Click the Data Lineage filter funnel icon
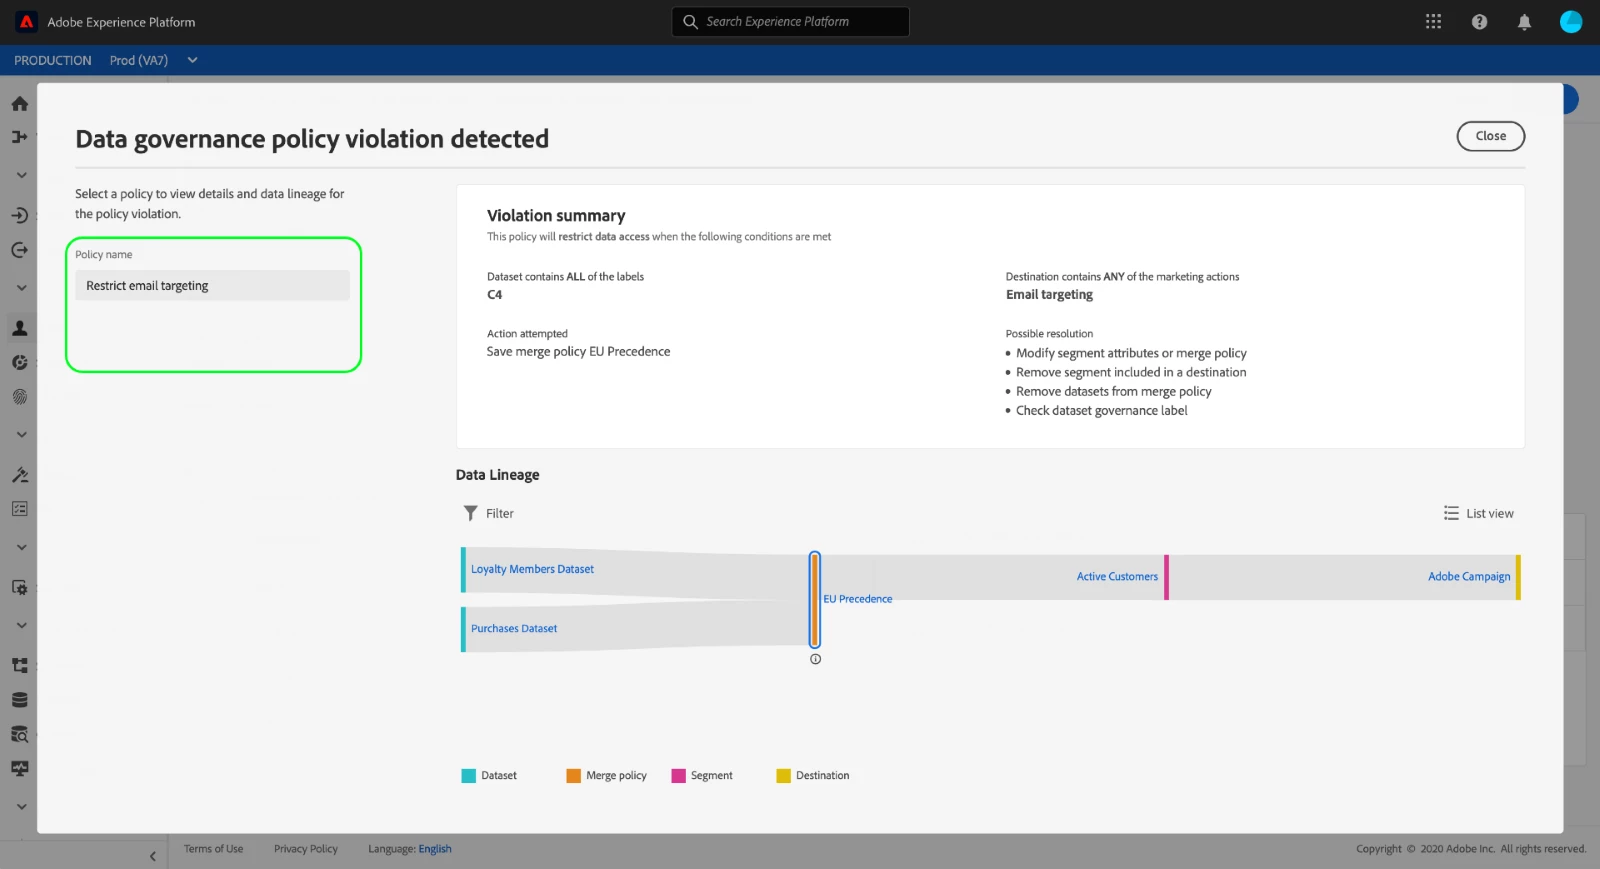Viewport: 1600px width, 869px height. [470, 513]
